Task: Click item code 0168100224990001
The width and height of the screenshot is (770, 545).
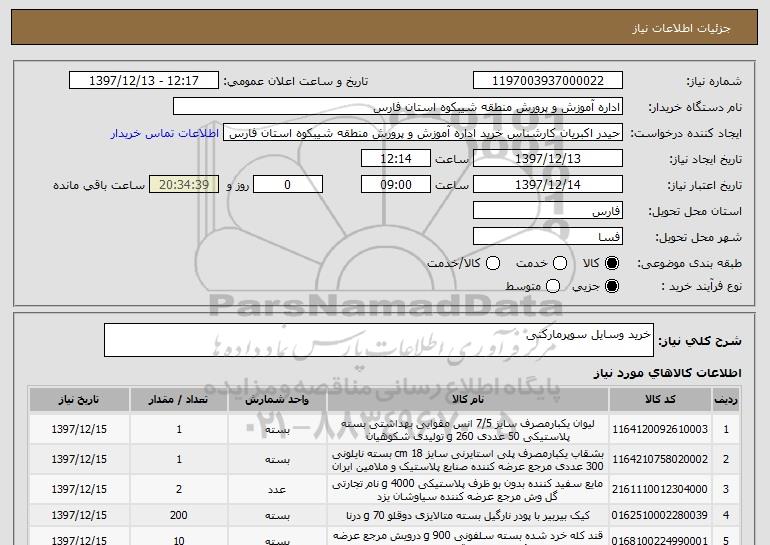Action: 660,541
